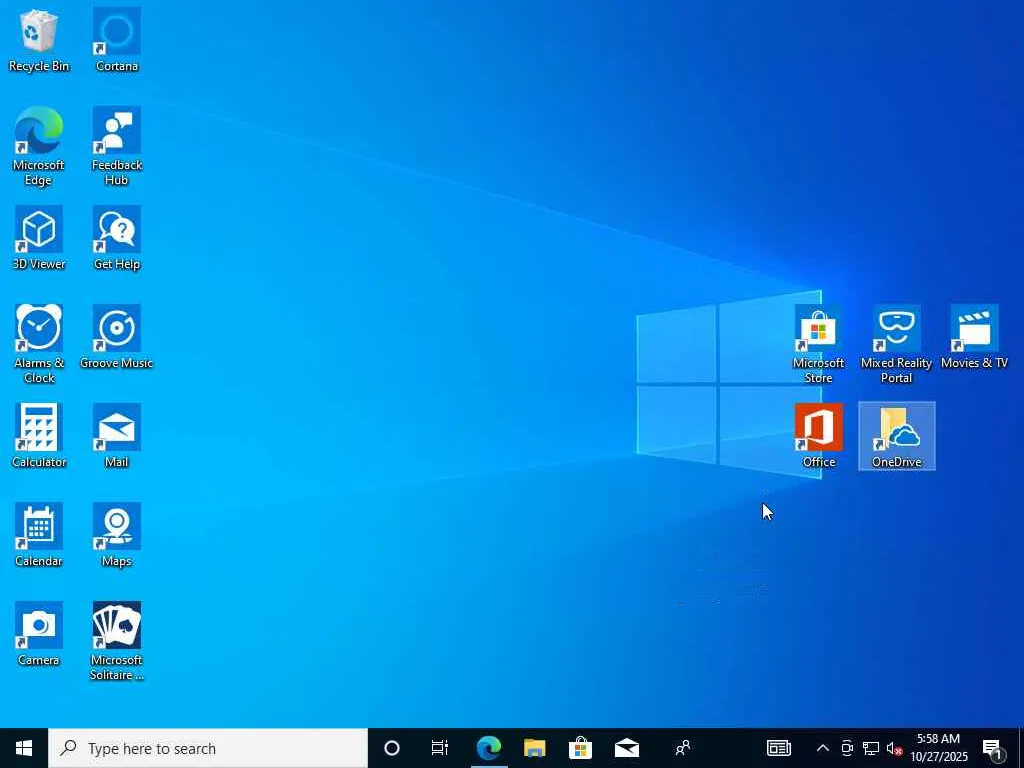Screen dimensions: 1024x768
Task: Open News and interests on taskbar
Action: pyautogui.click(x=778, y=748)
